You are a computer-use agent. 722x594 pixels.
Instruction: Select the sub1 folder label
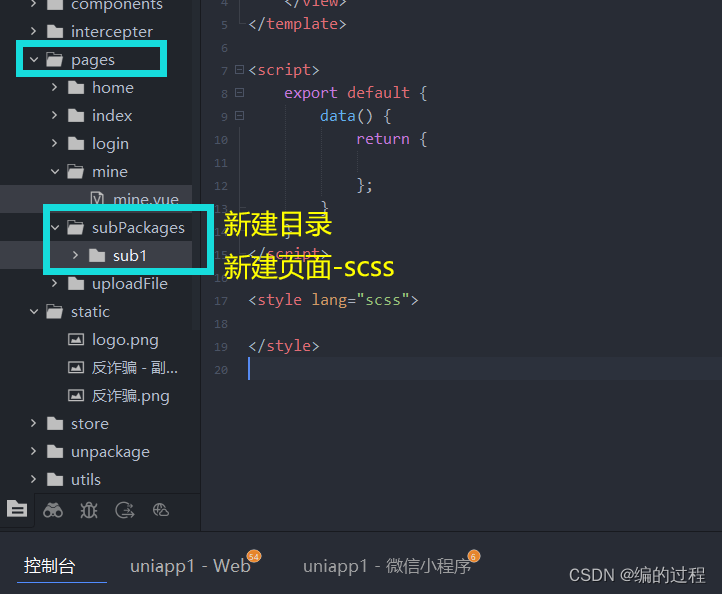click(x=130, y=256)
